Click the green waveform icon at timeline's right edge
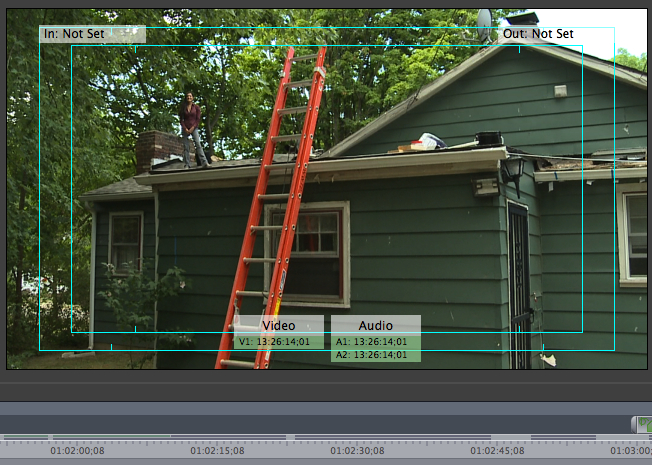Viewport: 652px width, 465px height. click(641, 424)
